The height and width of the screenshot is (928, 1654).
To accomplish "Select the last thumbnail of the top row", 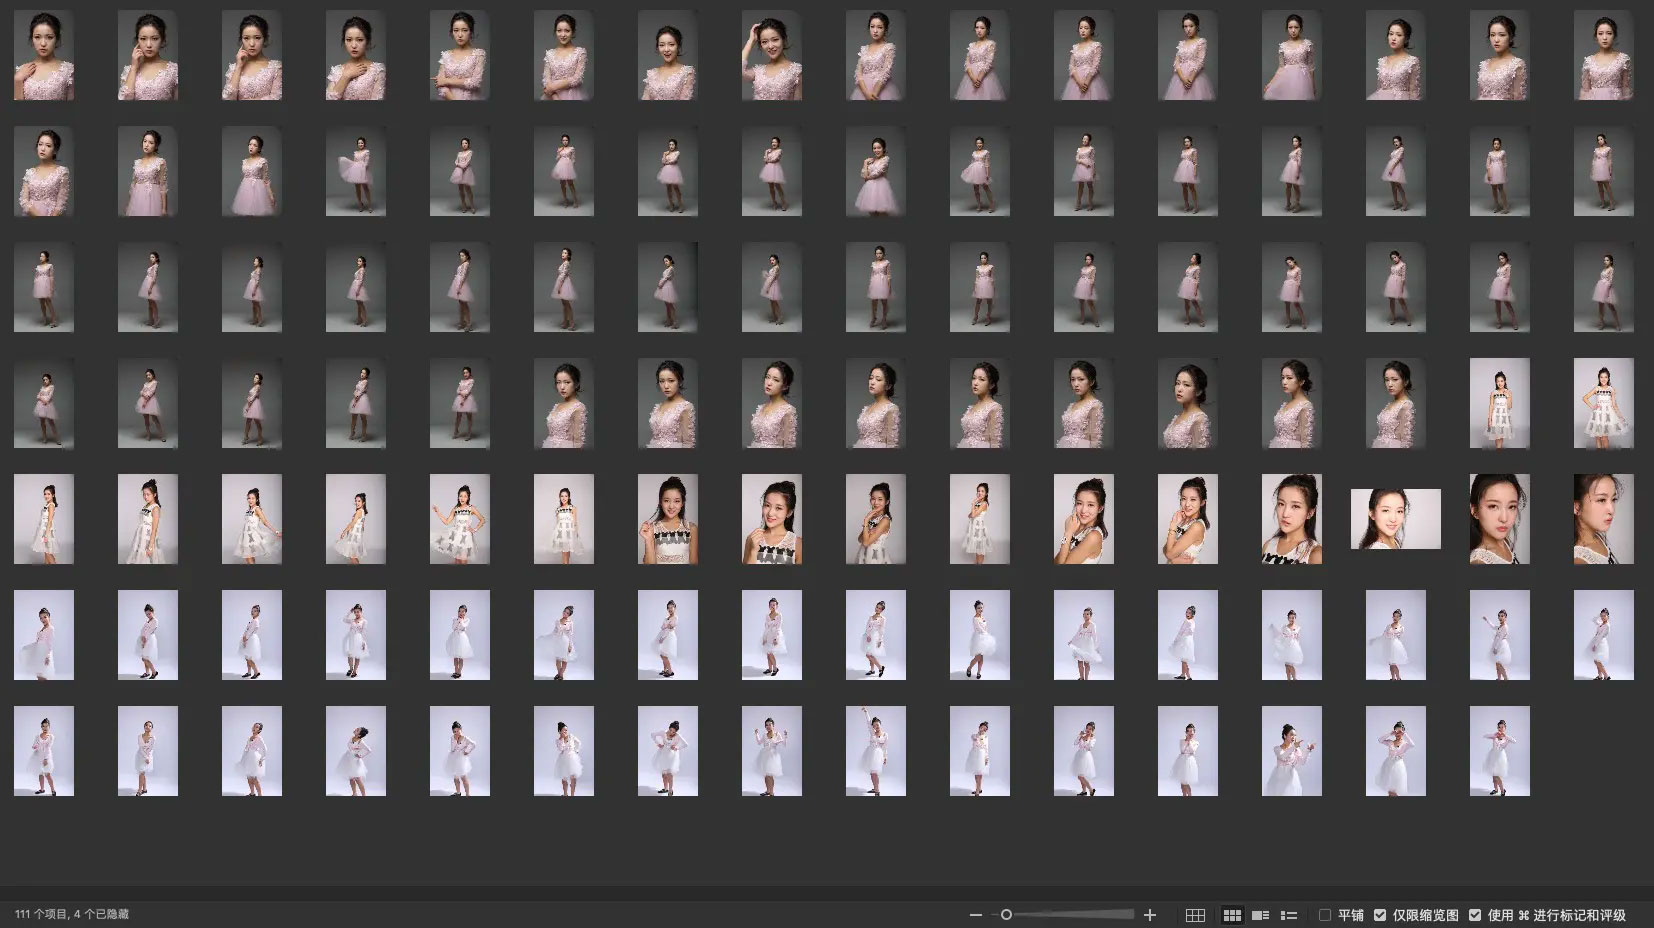I will (x=1603, y=56).
